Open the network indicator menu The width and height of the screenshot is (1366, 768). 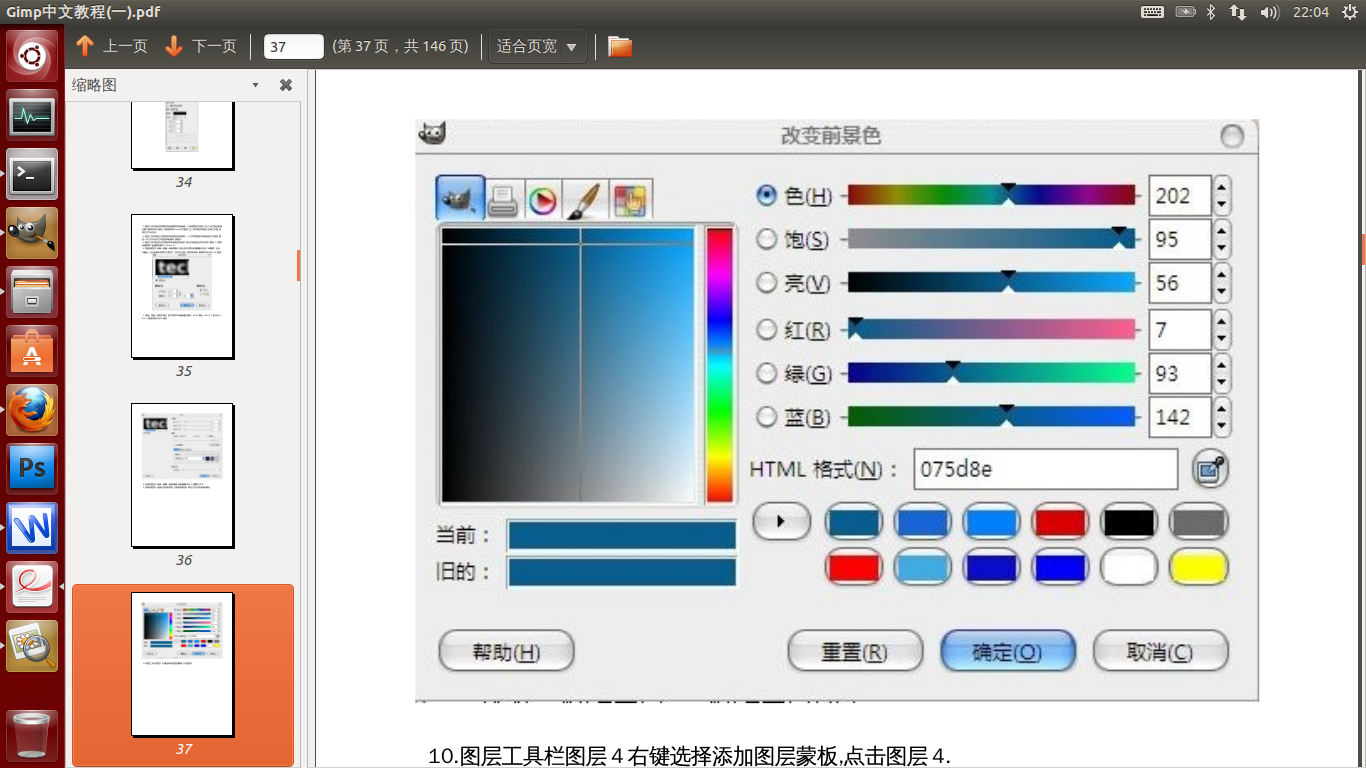point(1238,12)
